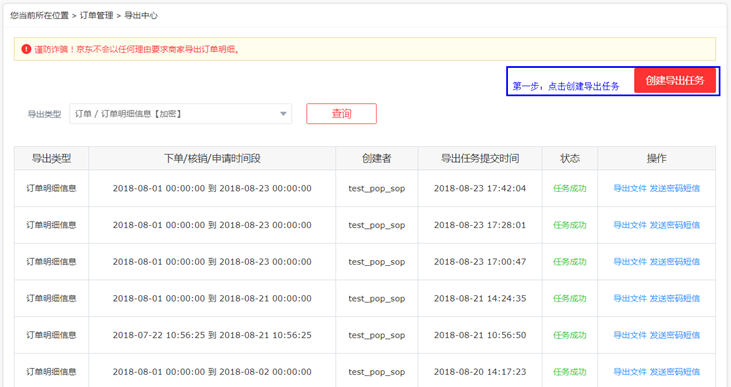Image resolution: width=731 pixels, height=387 pixels.
Task: Click 任务成功 status in the 14:24:35 row
Action: coord(570,298)
